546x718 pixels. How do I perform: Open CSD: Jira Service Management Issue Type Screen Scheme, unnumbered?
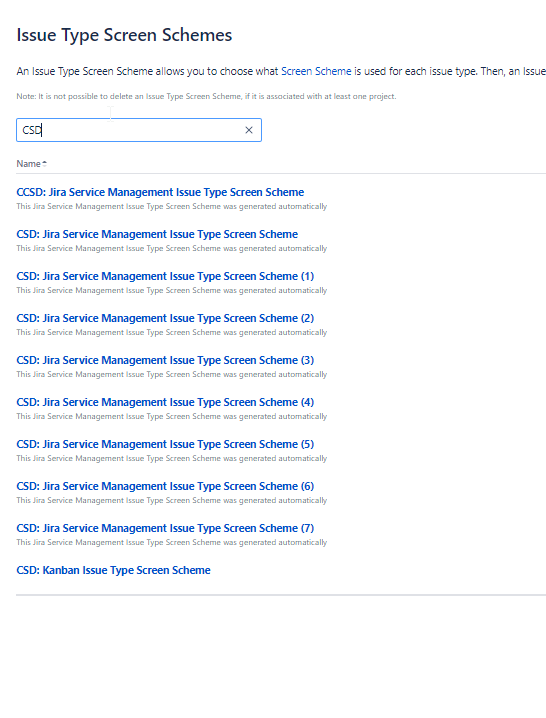[x=157, y=234]
